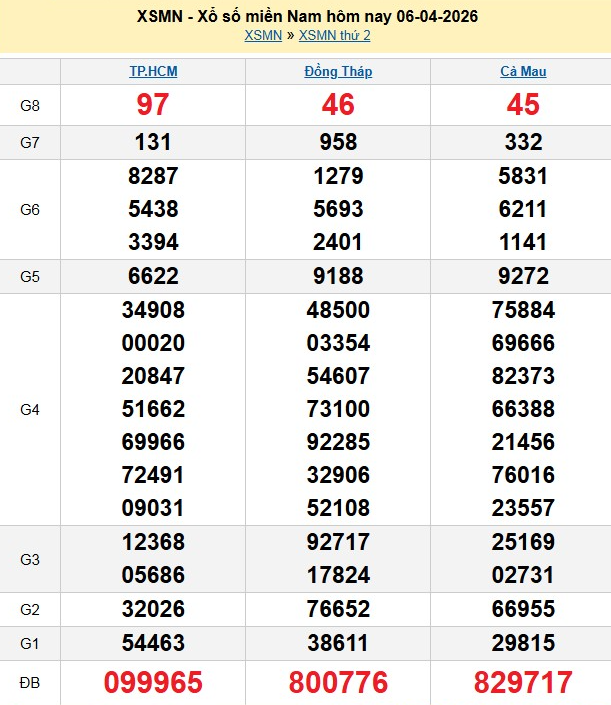This screenshot has height=705, width=611.
Task: Select G5 number 9272
Action: click(523, 276)
